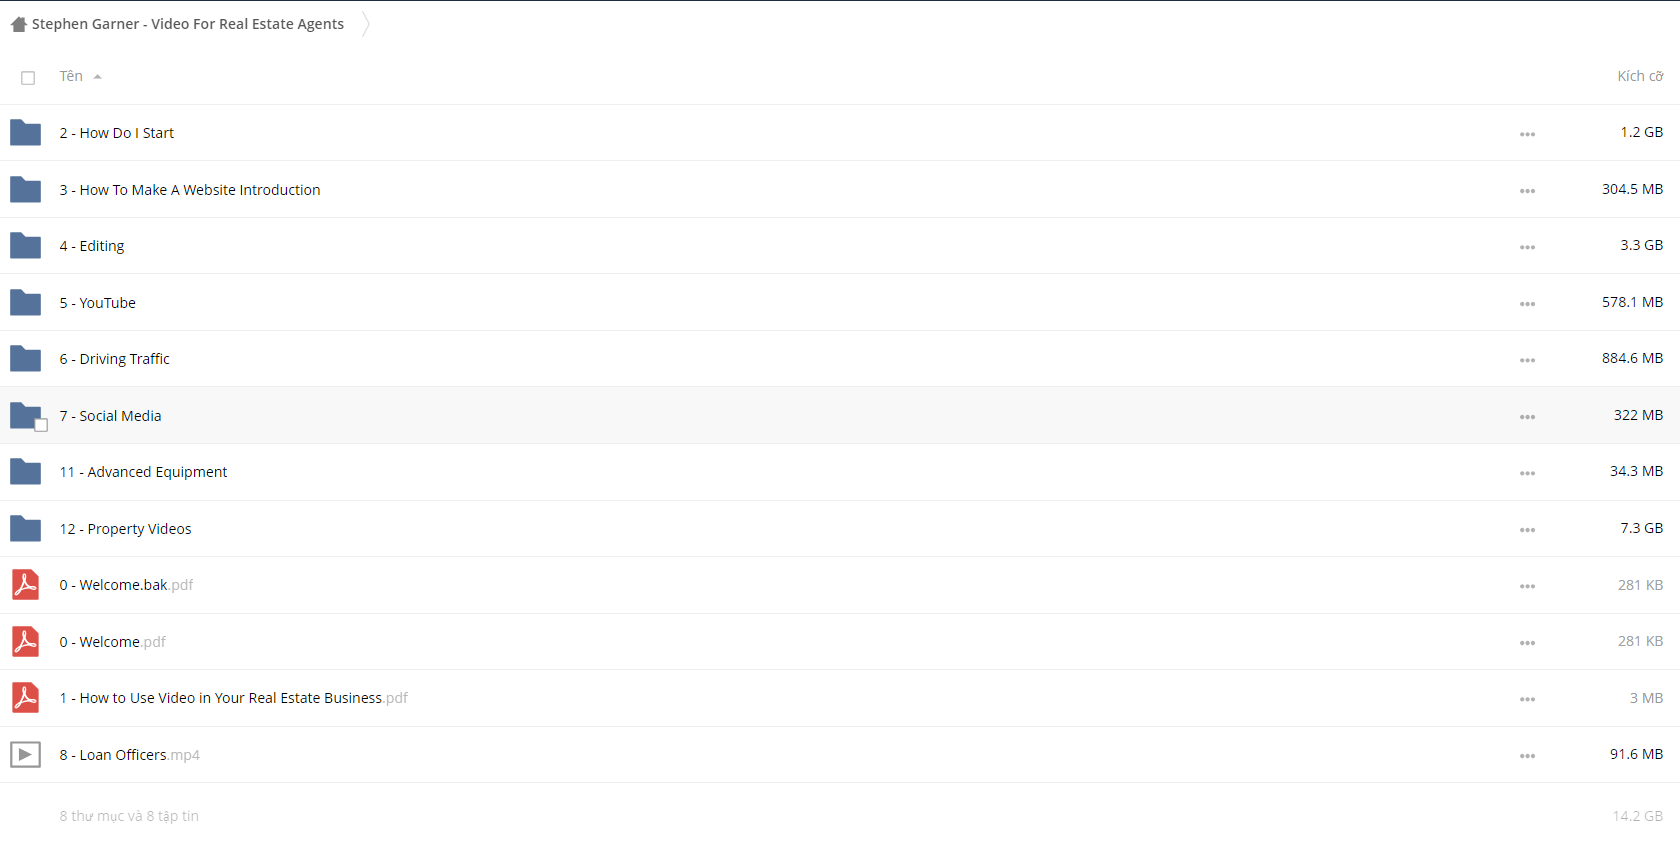Open the 2 - How Do I Start folder icon
This screenshot has height=842, width=1680.
(x=25, y=133)
